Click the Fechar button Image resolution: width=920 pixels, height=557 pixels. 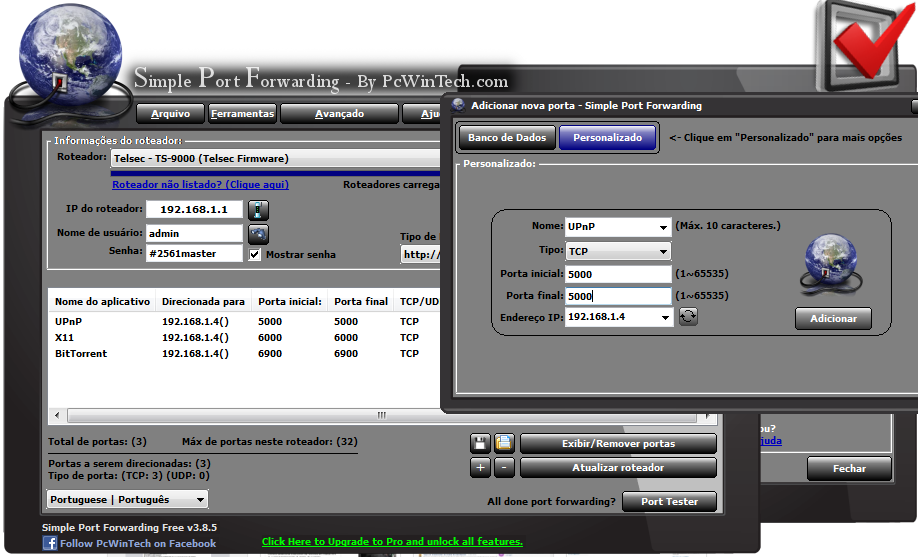(849, 468)
